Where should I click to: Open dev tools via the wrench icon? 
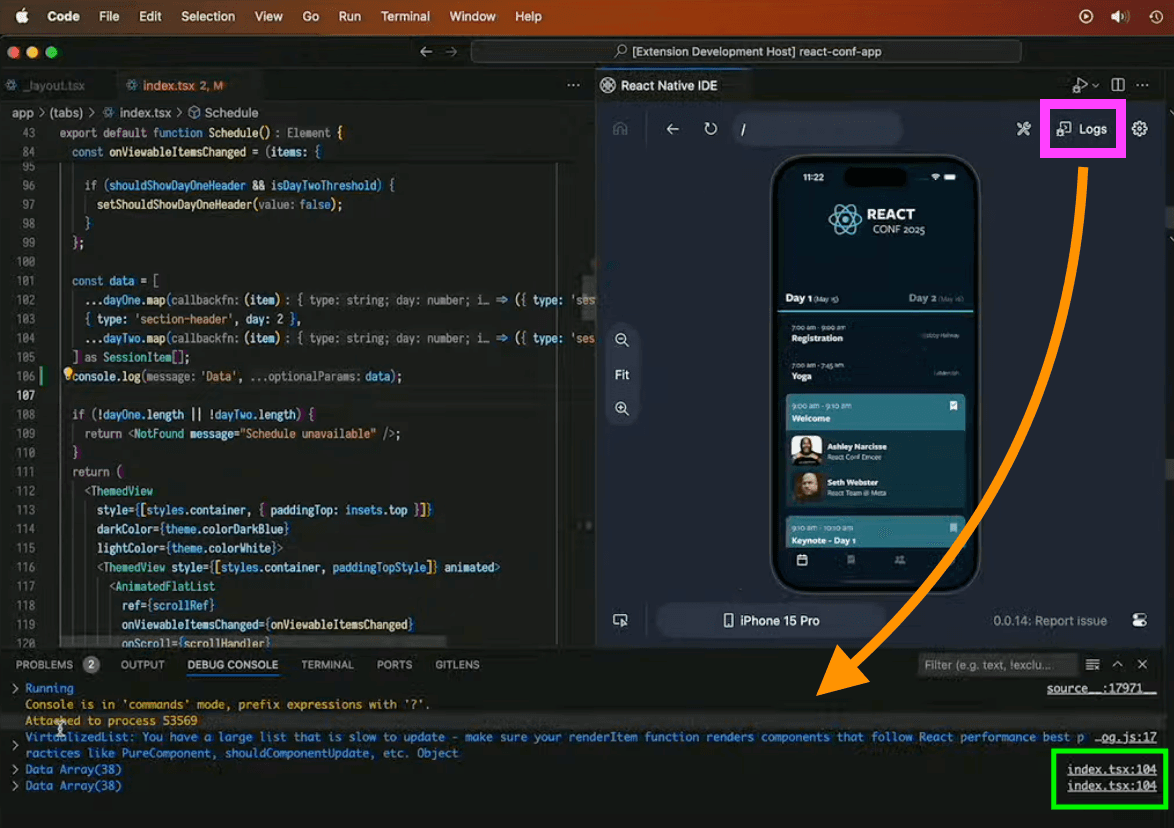coord(1023,128)
